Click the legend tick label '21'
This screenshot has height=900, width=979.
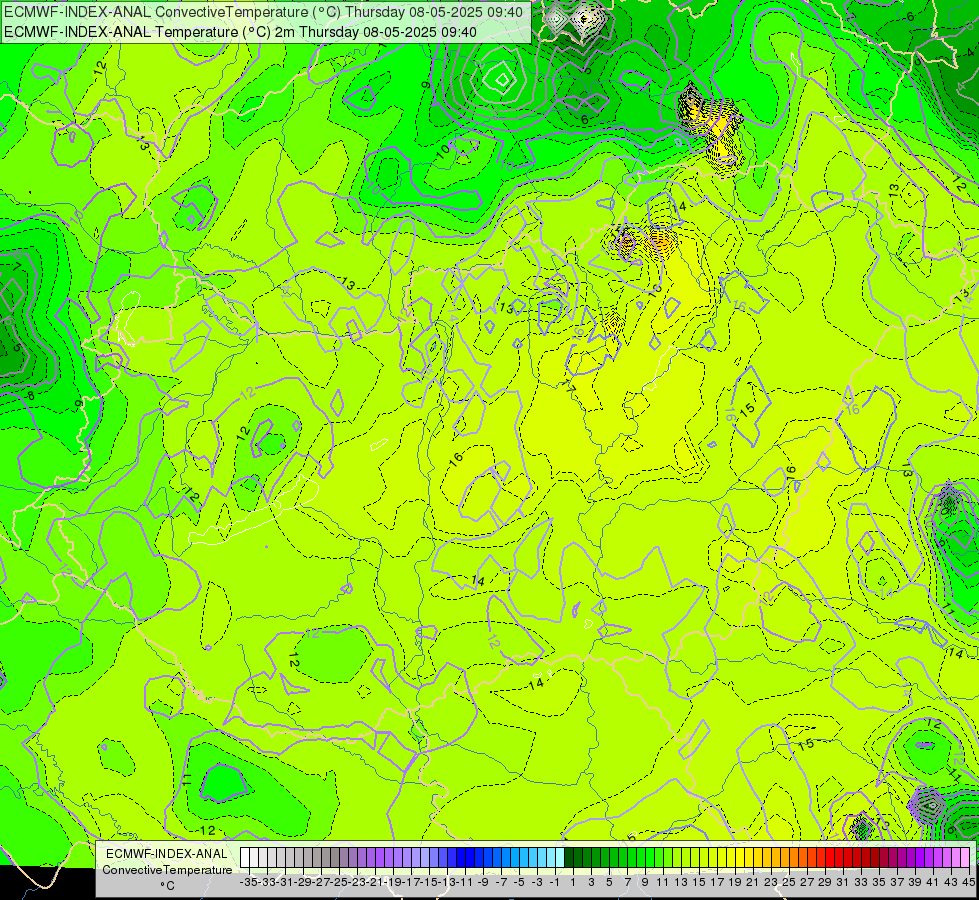[753, 882]
